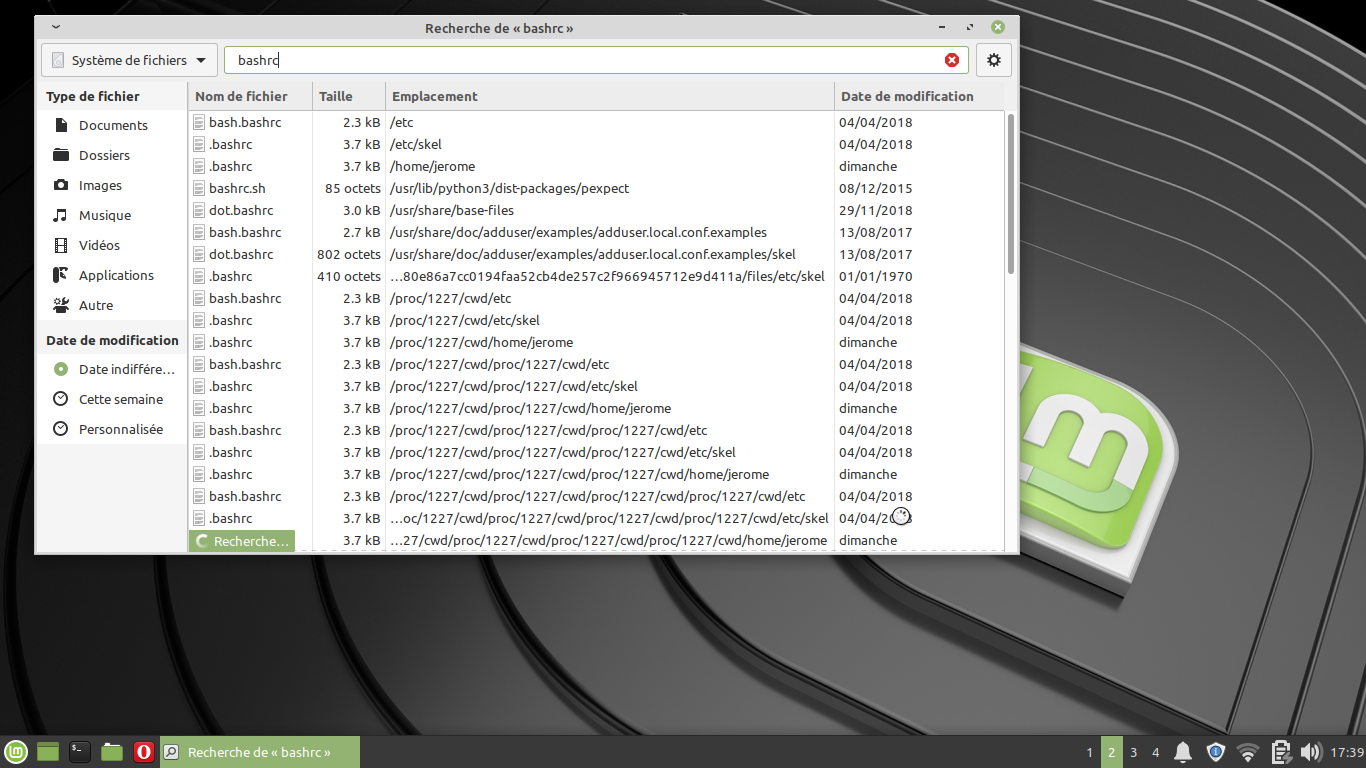
Task: Filter results by Musique type
Action: pos(105,215)
